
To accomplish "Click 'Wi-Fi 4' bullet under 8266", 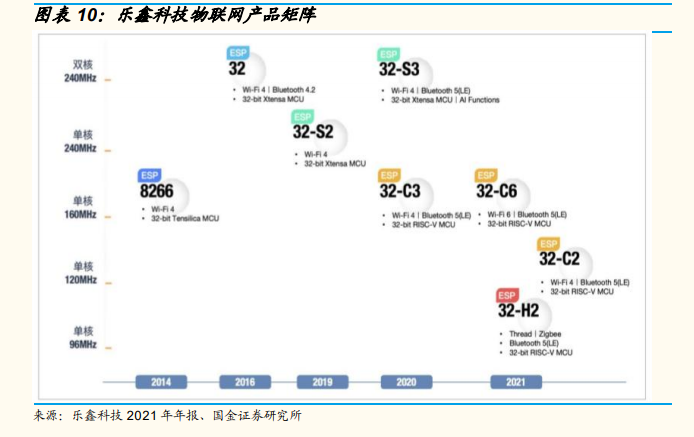I will tap(163, 209).
